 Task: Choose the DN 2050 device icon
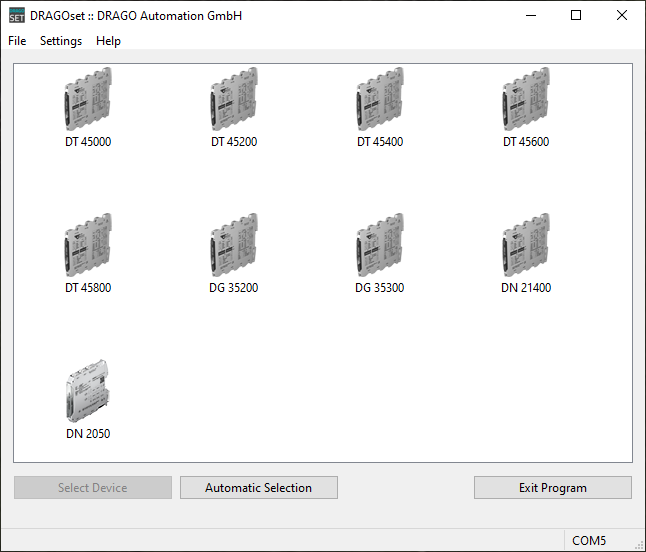pos(88,391)
